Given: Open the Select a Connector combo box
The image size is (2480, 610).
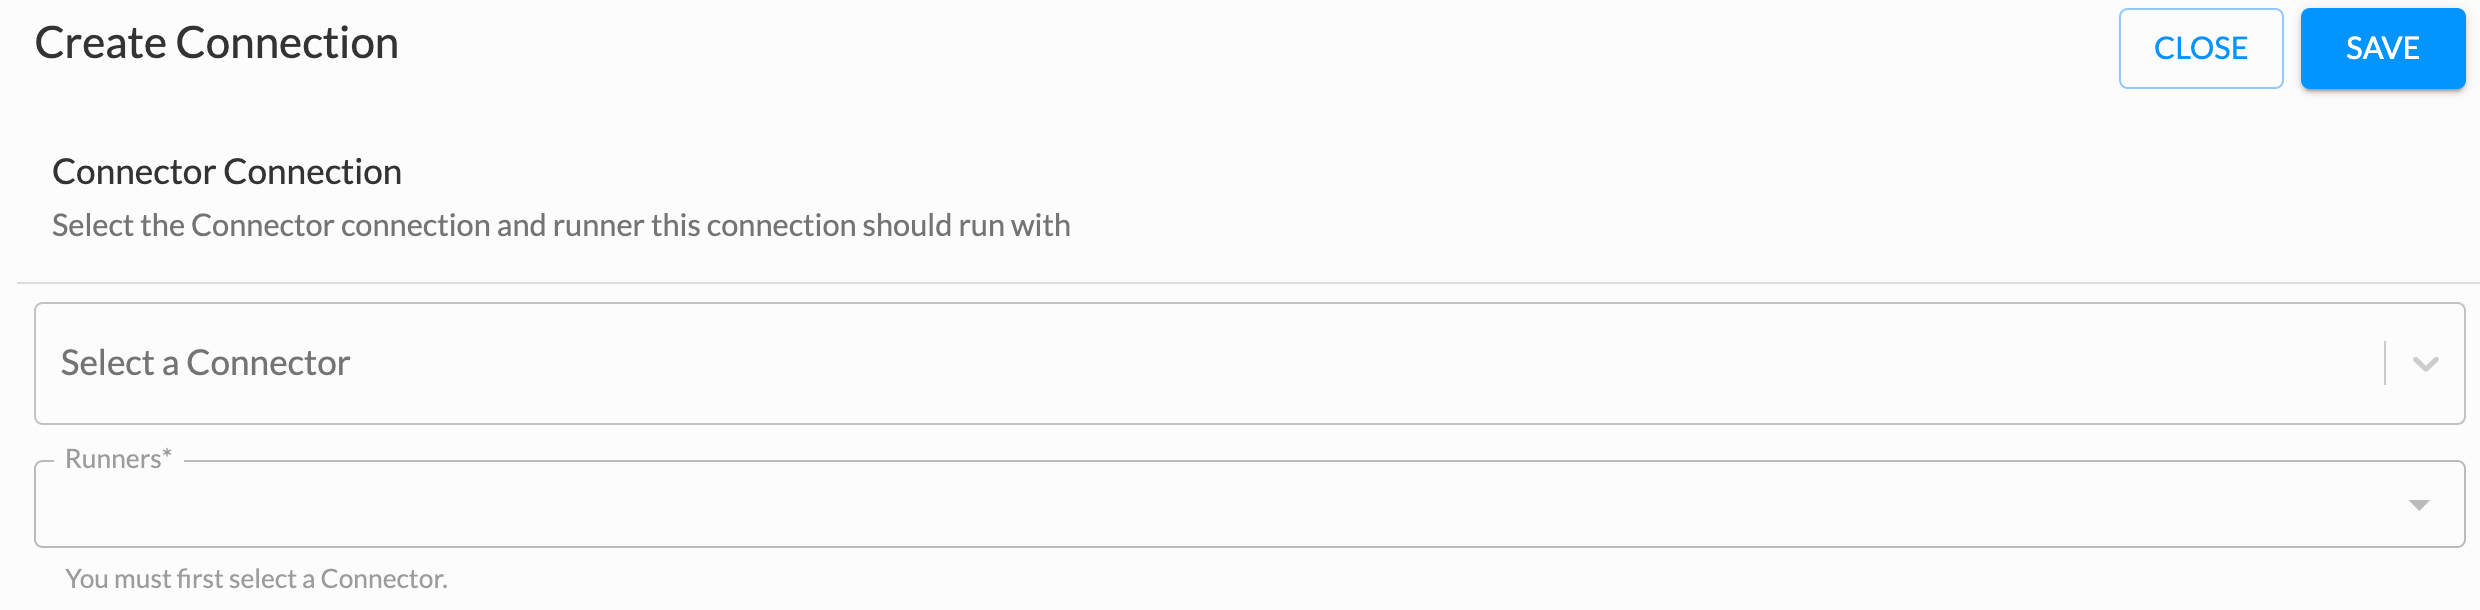Looking at the screenshot, I should 1249,364.
